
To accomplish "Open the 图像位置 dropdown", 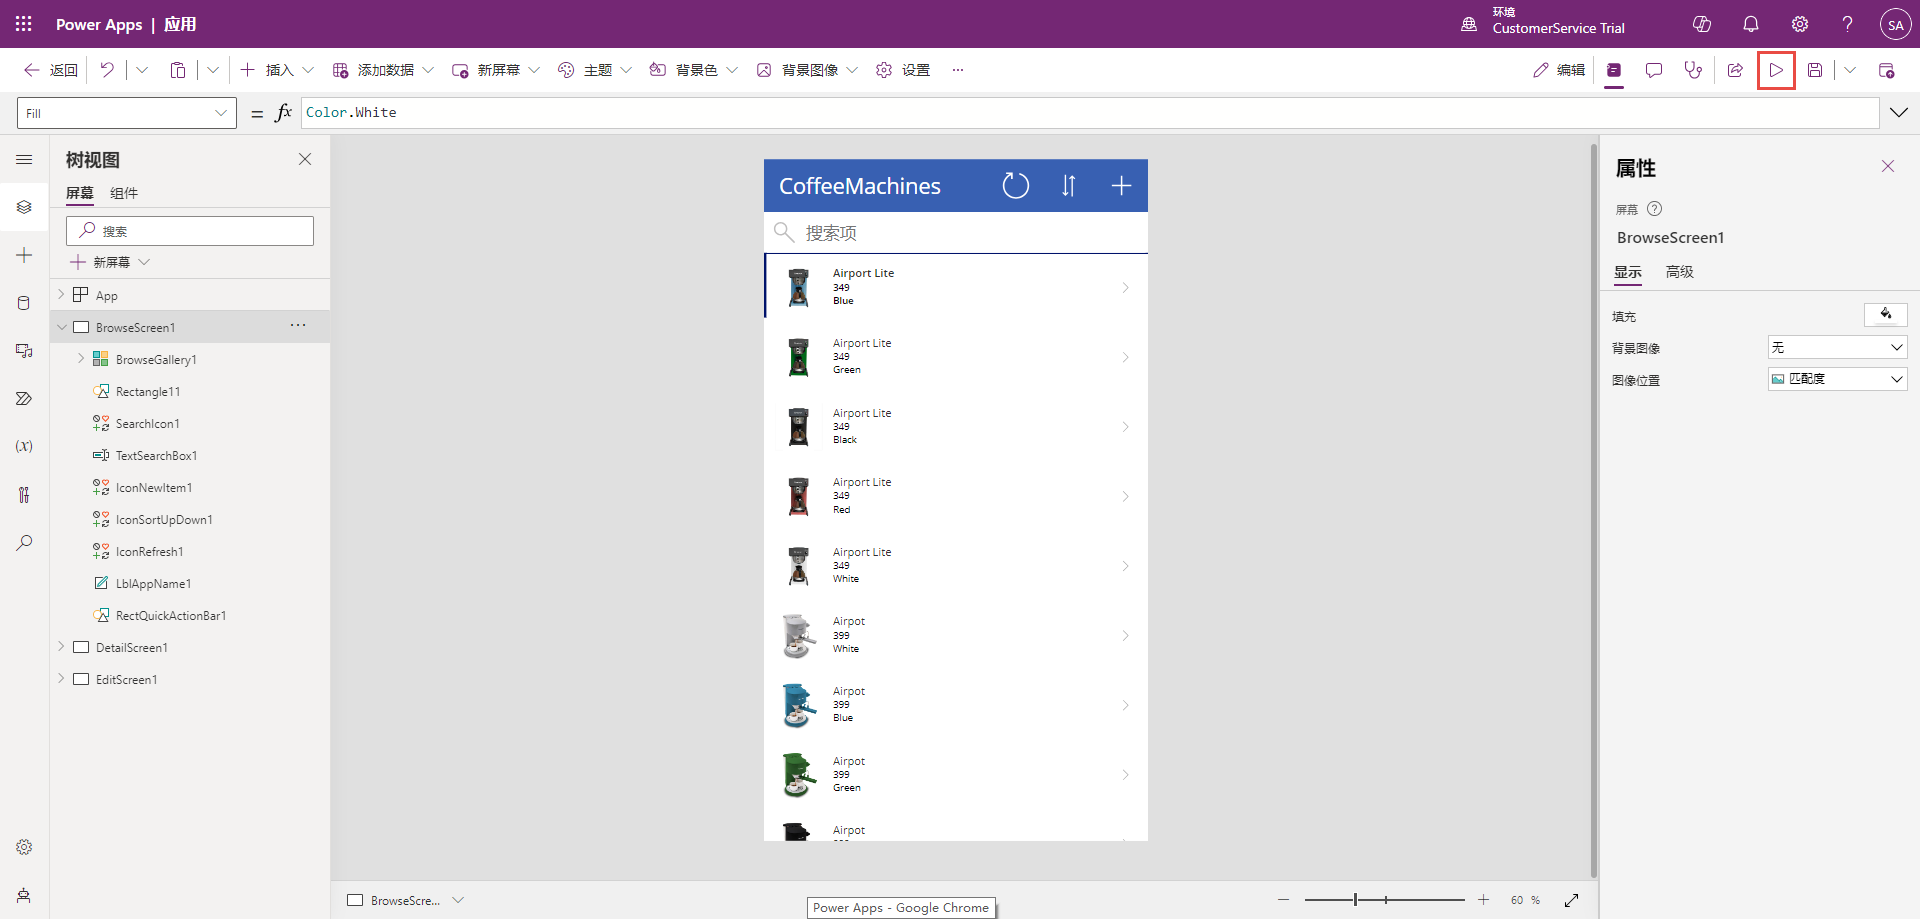I will point(1837,379).
